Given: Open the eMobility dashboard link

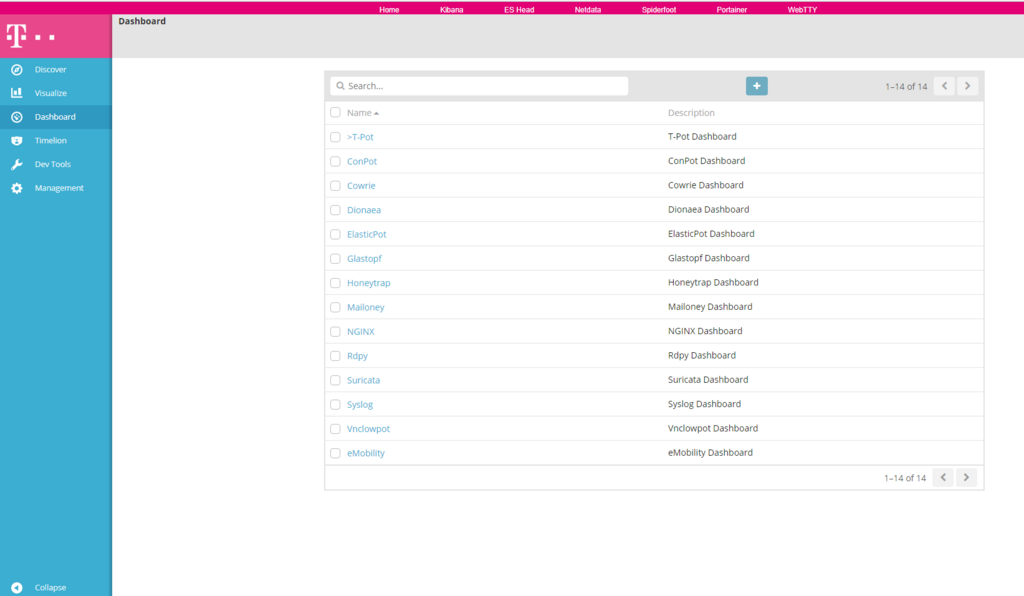Looking at the screenshot, I should tap(366, 453).
